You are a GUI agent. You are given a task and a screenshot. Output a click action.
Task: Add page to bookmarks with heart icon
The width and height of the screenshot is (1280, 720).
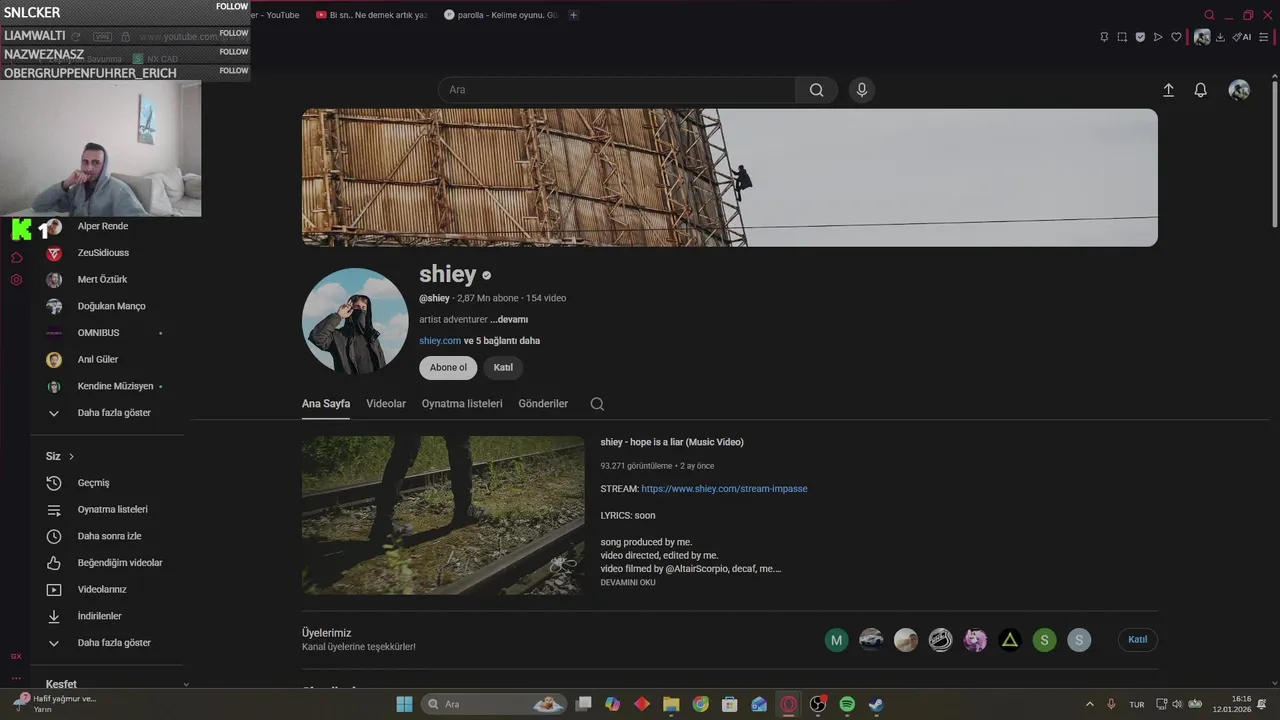click(x=1176, y=37)
